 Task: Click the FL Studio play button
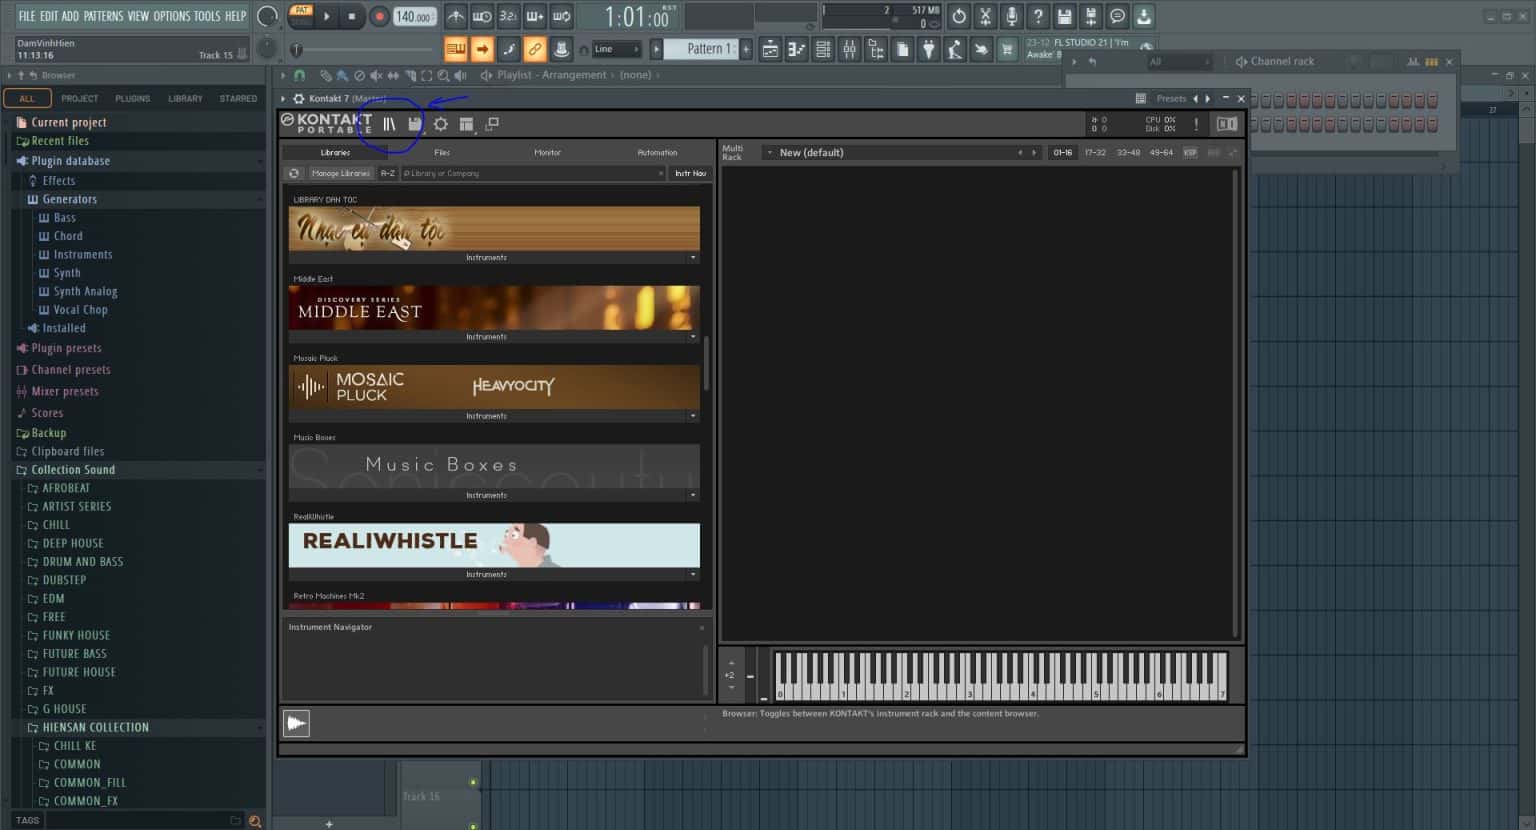tap(326, 16)
